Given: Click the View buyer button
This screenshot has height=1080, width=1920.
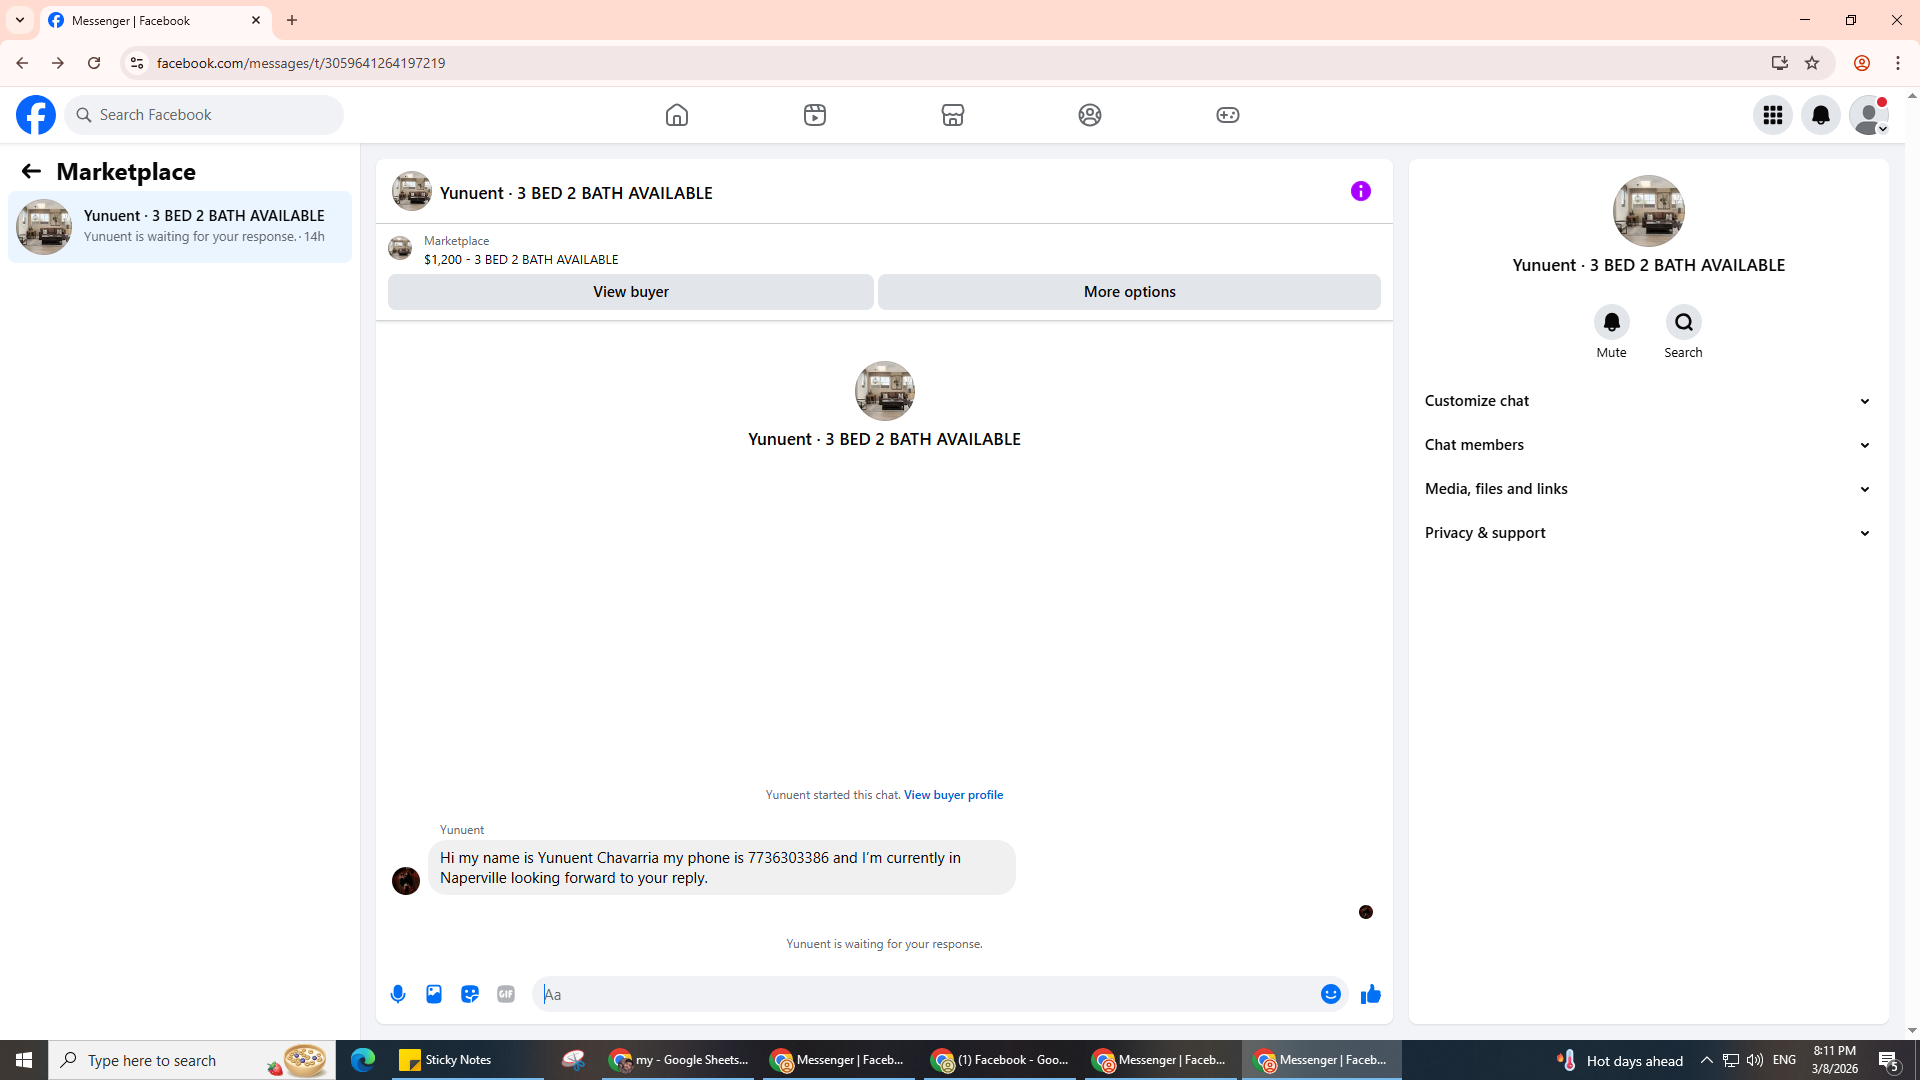Looking at the screenshot, I should coord(630,292).
